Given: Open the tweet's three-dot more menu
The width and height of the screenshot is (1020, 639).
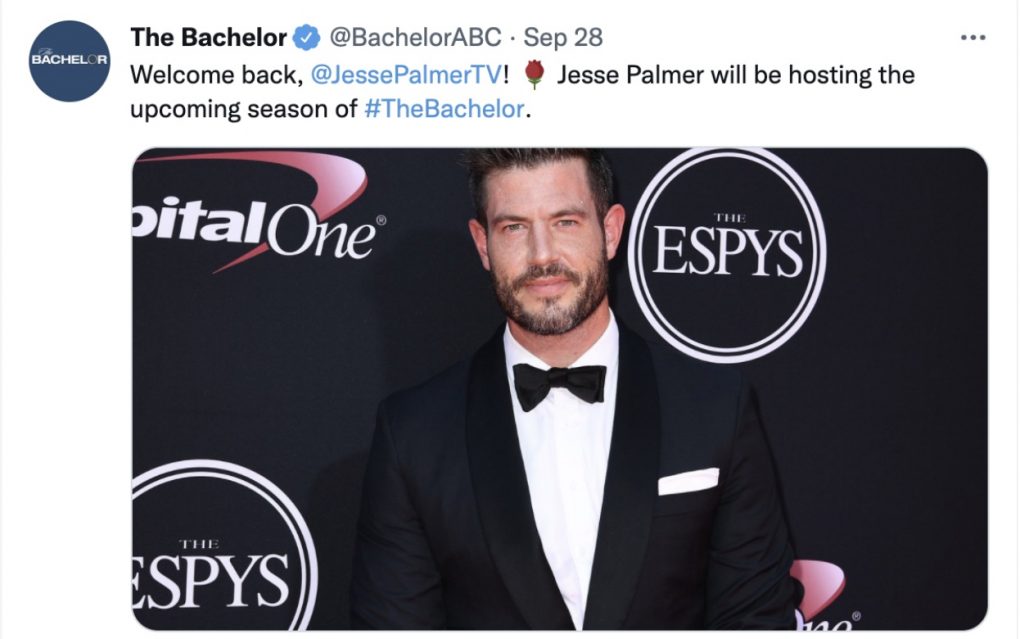Looking at the screenshot, I should (x=973, y=38).
